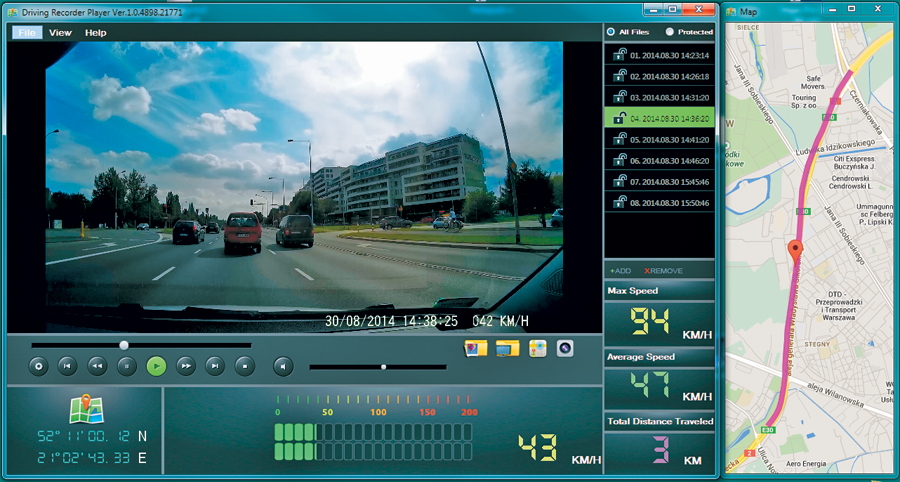Click the +ADD button
900x482 pixels.
tap(620, 271)
